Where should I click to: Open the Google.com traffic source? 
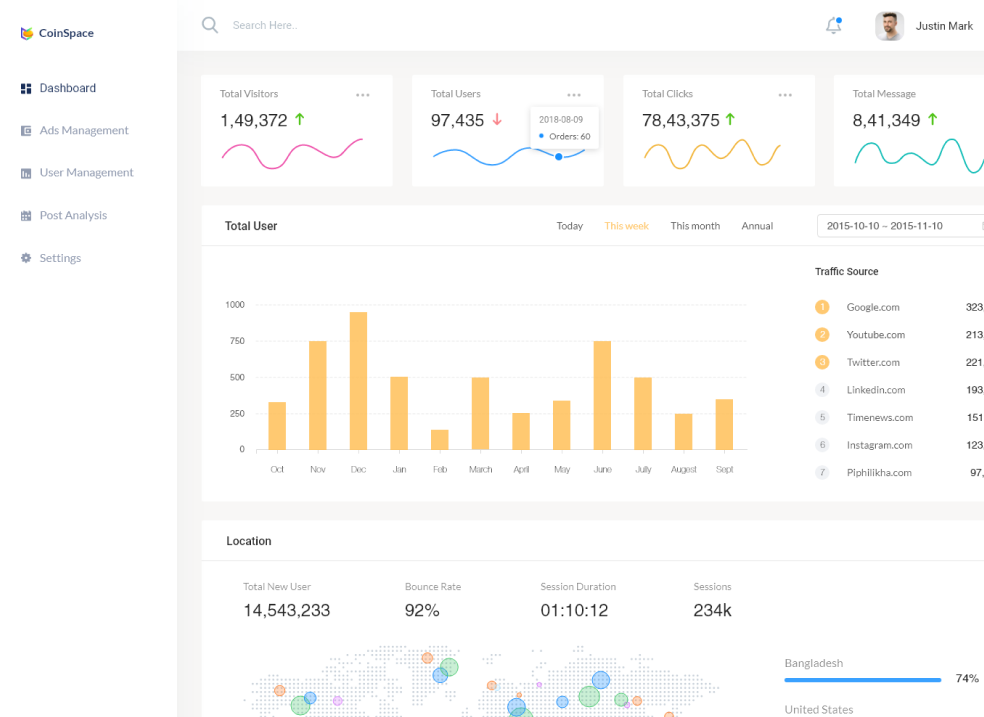pos(873,307)
